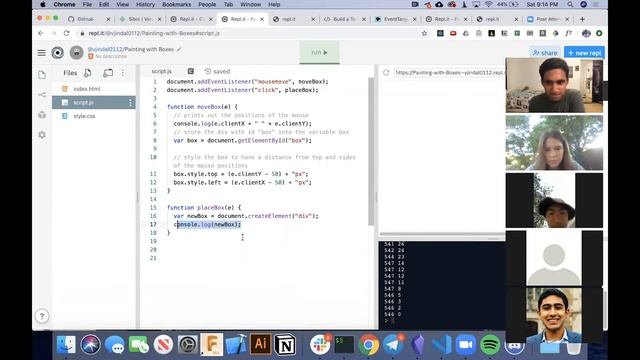Open the user avatar next to repl title

76,53
